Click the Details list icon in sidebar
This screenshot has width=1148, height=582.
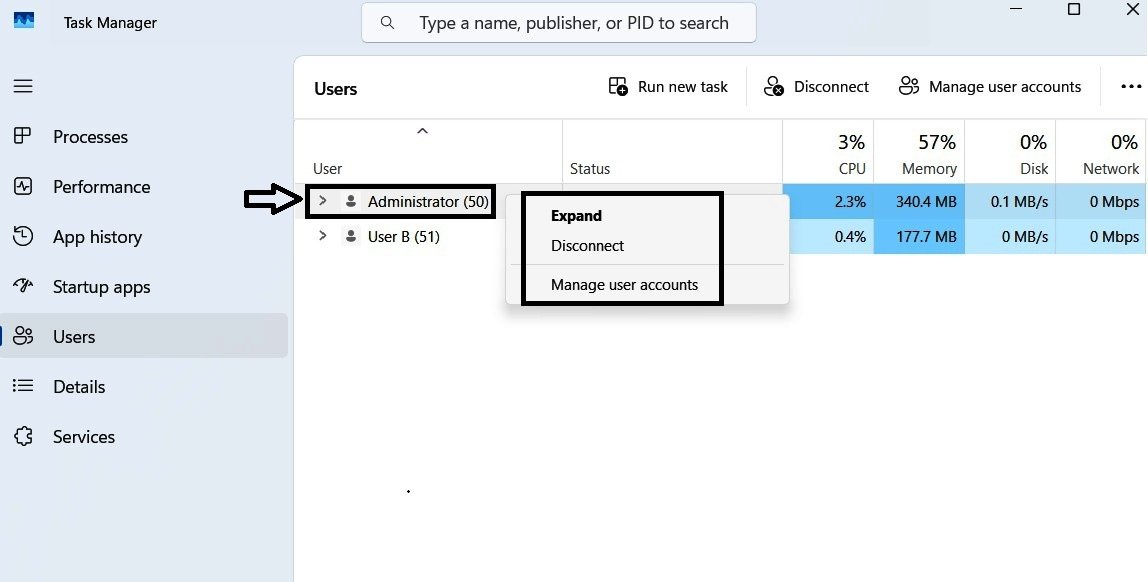tap(23, 386)
